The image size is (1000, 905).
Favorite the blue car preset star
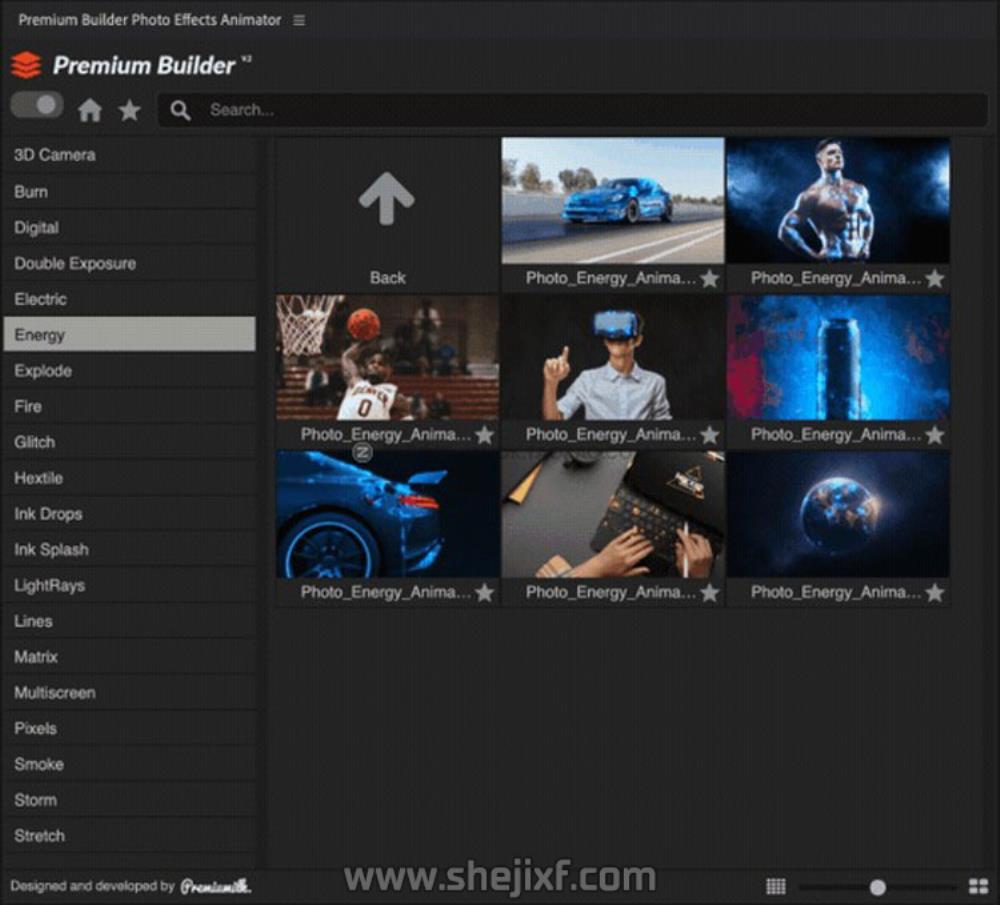click(710, 279)
